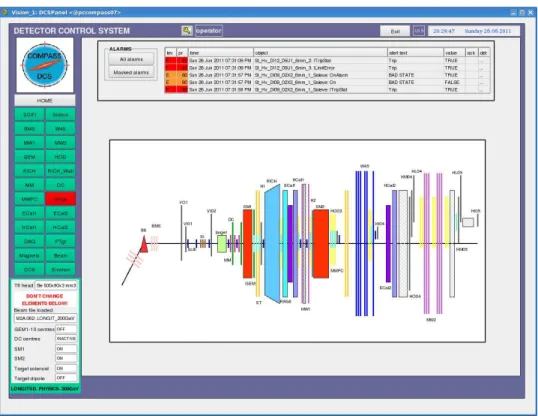Select alarm row with ILimitError object

(x=327, y=68)
